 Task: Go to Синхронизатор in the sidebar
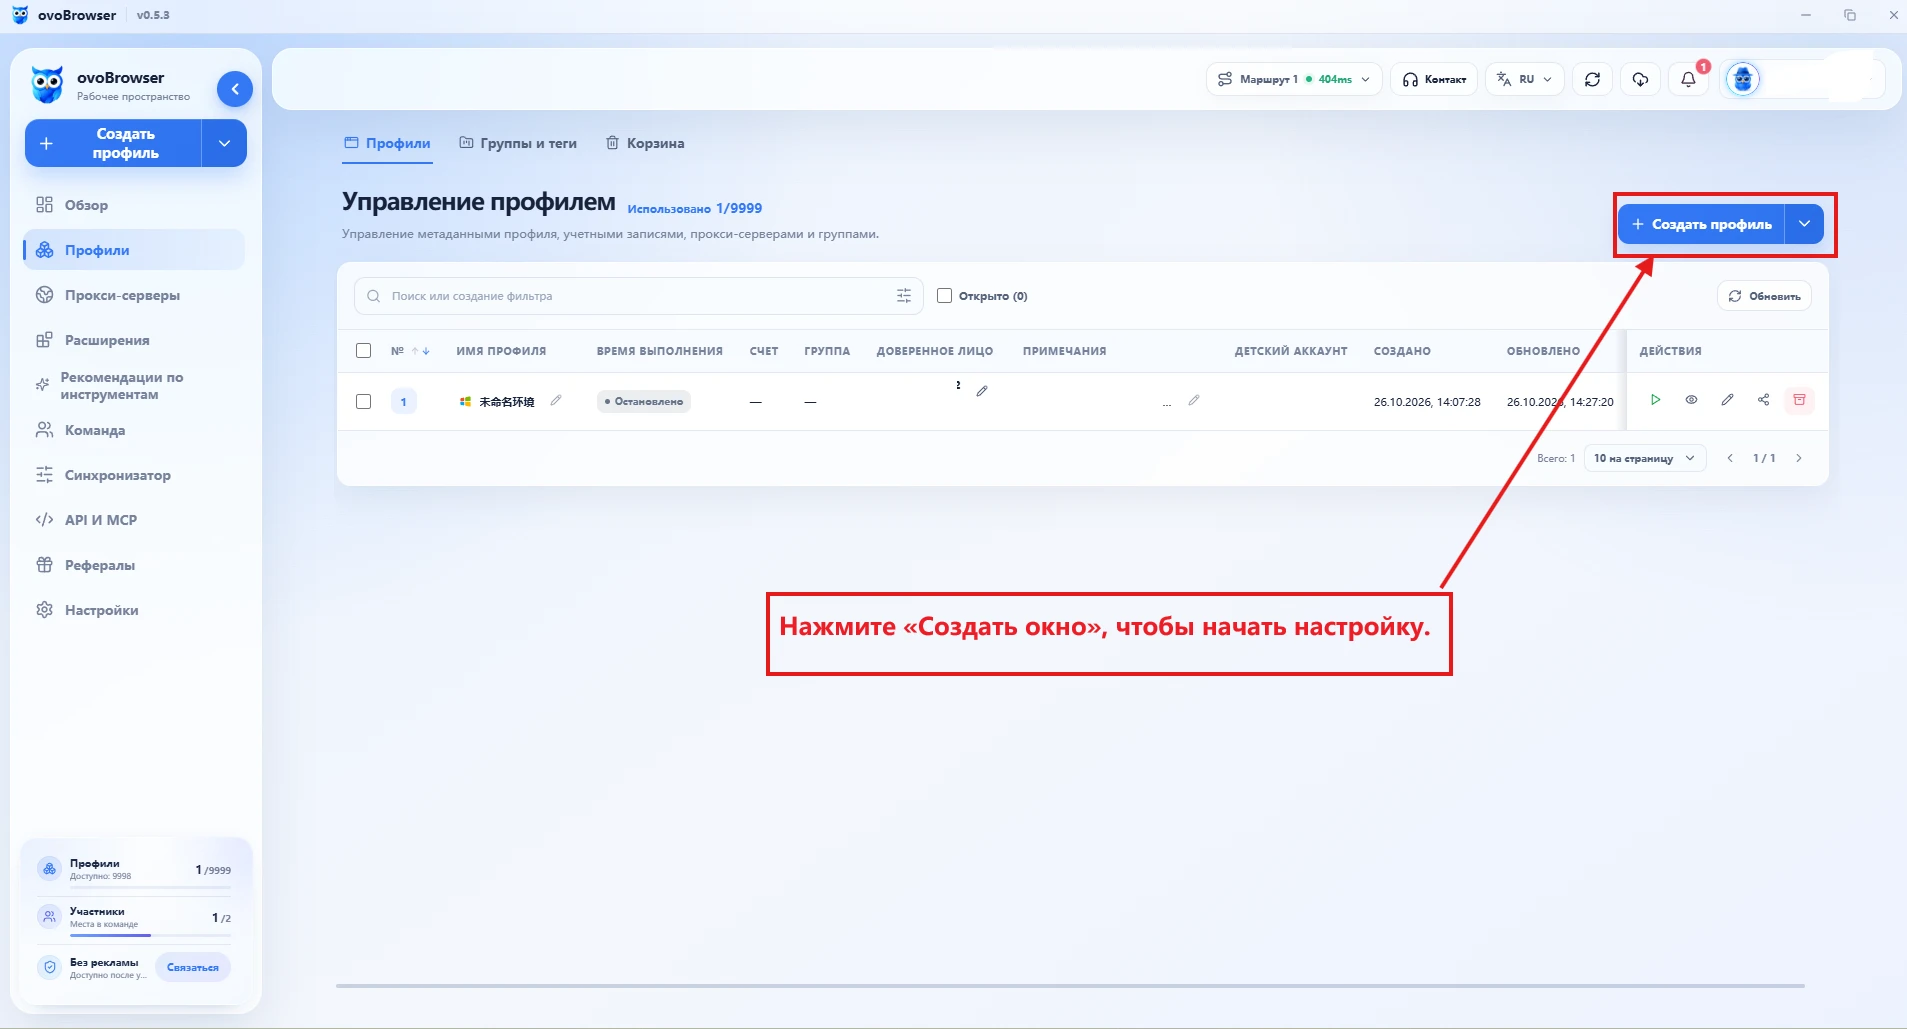(x=134, y=475)
